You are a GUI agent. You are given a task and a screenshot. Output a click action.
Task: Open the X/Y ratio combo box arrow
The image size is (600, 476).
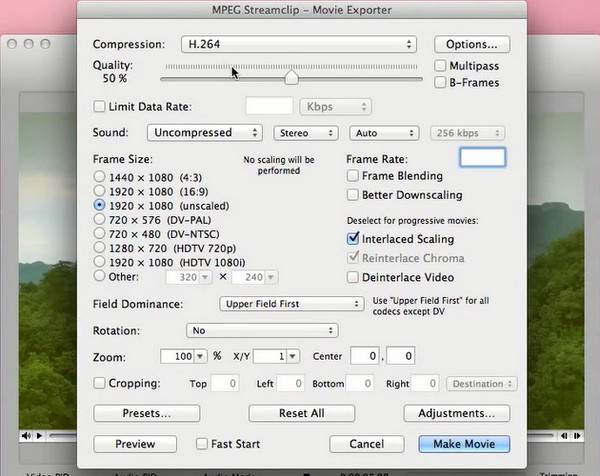[x=293, y=356]
